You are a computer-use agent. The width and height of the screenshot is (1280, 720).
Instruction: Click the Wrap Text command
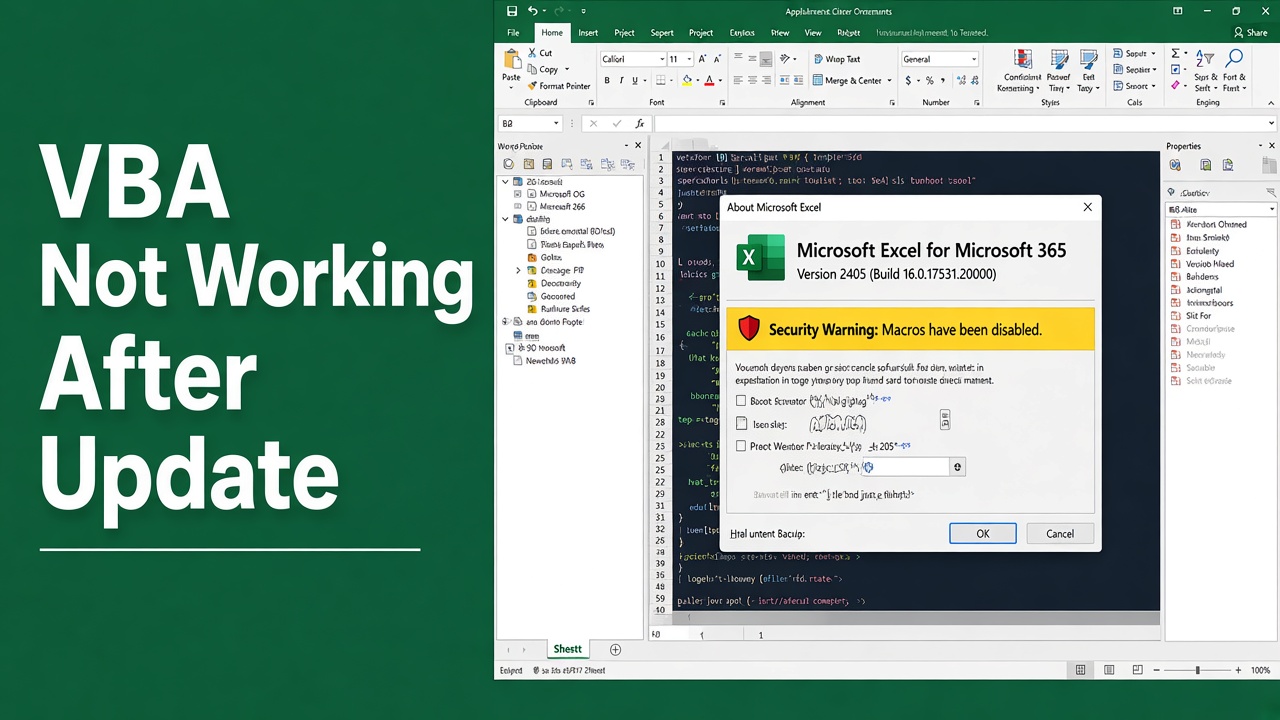[836, 59]
